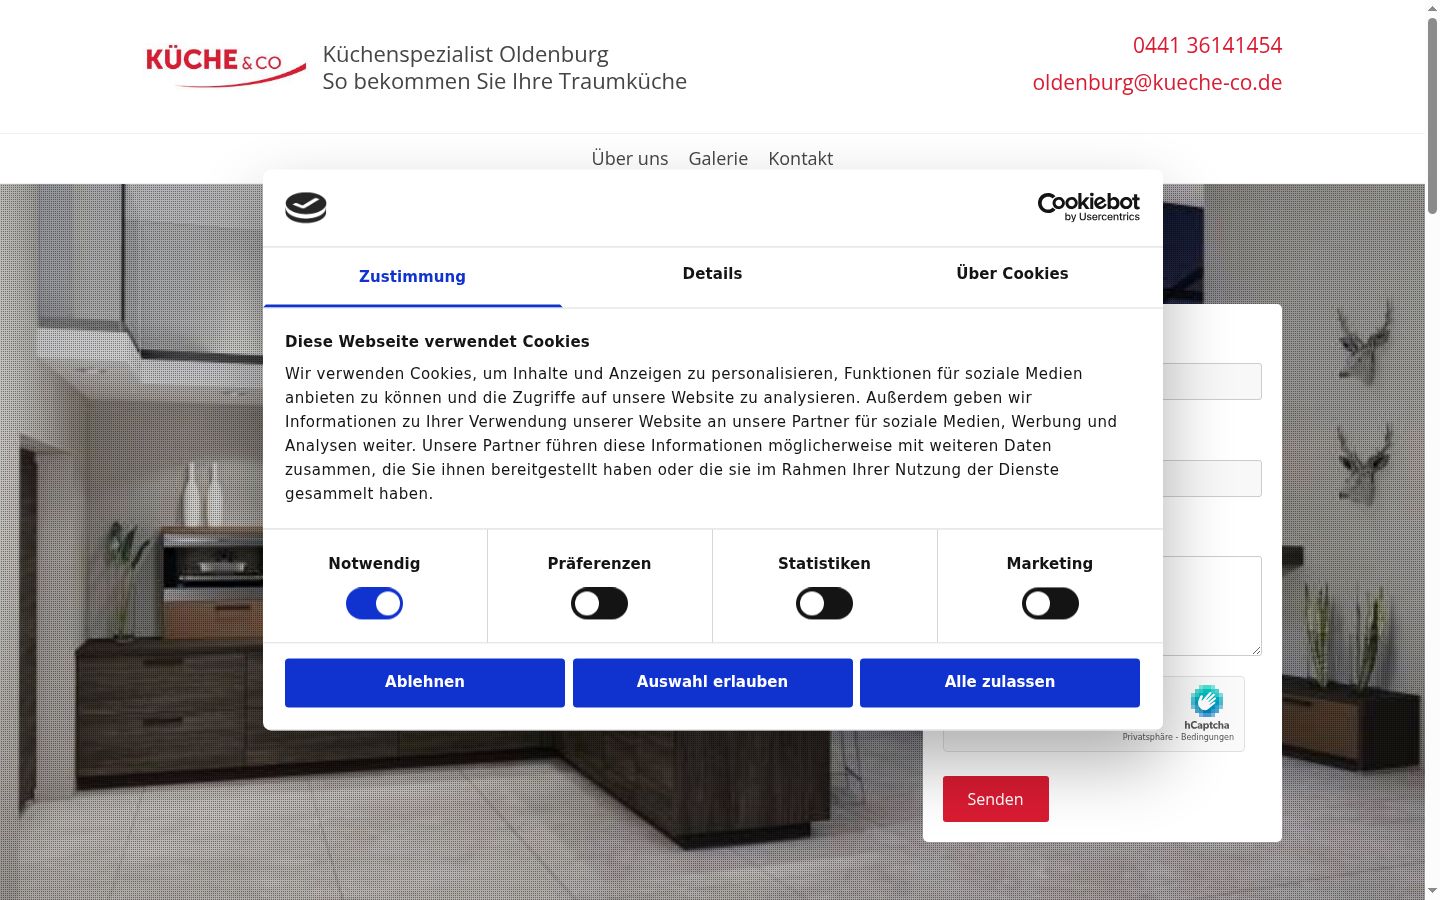Image resolution: width=1440 pixels, height=900 pixels.
Task: Click the hCaptcha hand icon
Action: [1207, 701]
